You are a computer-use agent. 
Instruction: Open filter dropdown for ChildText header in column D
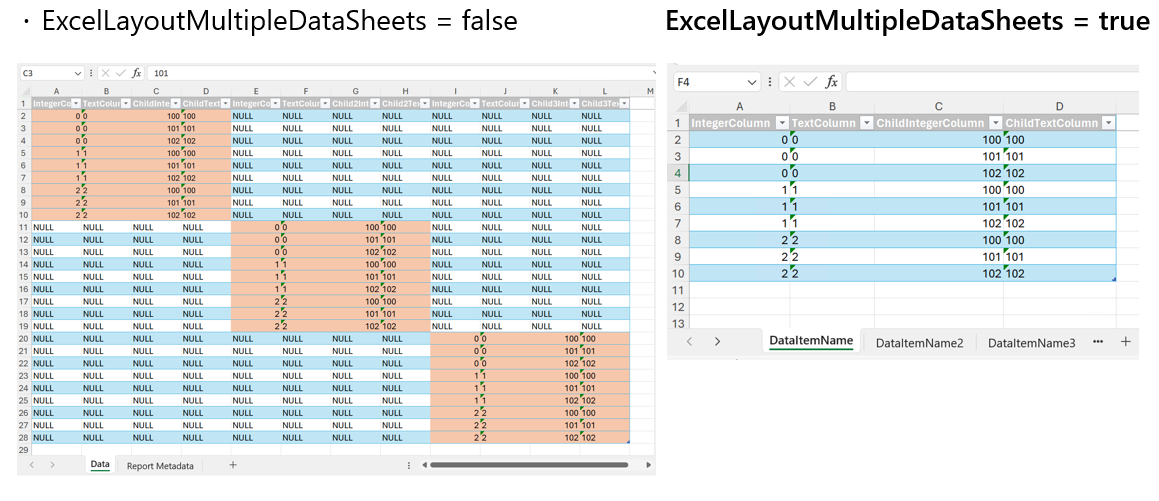[225, 103]
